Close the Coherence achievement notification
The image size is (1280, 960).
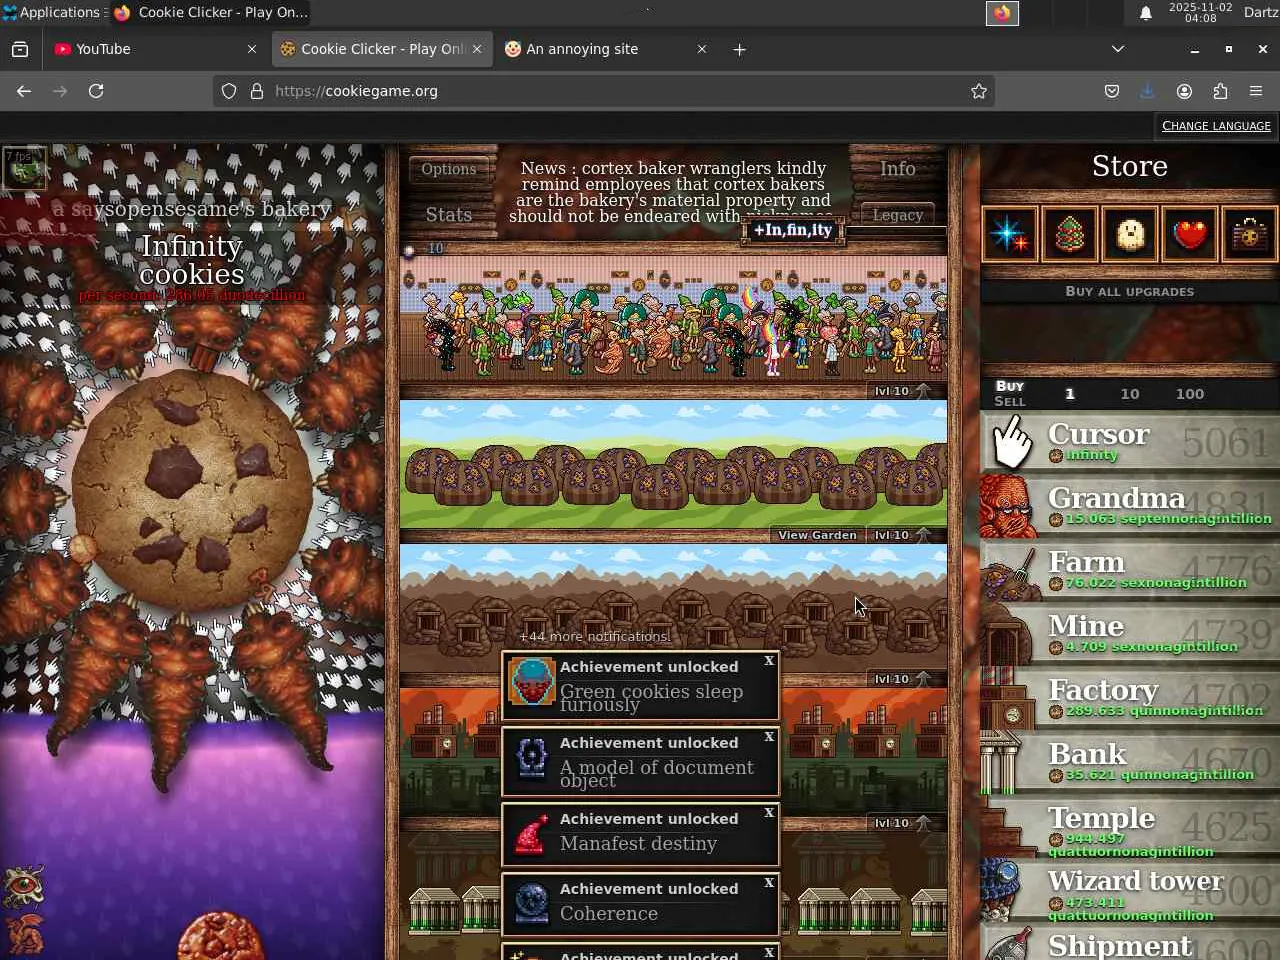coord(769,883)
